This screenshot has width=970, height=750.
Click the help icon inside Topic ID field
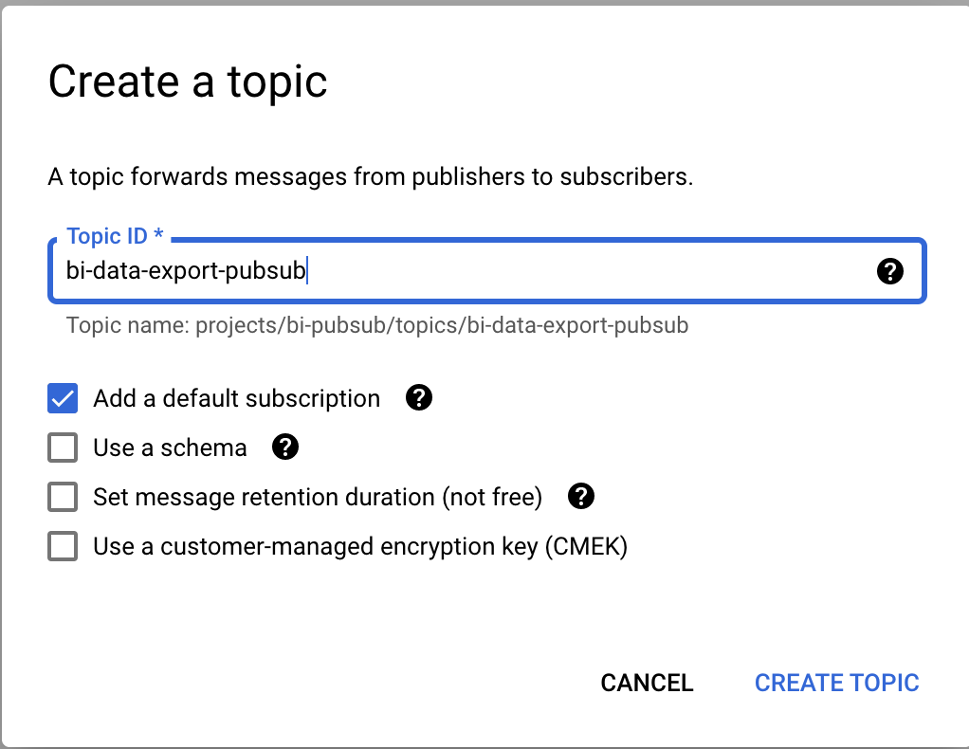tap(890, 271)
